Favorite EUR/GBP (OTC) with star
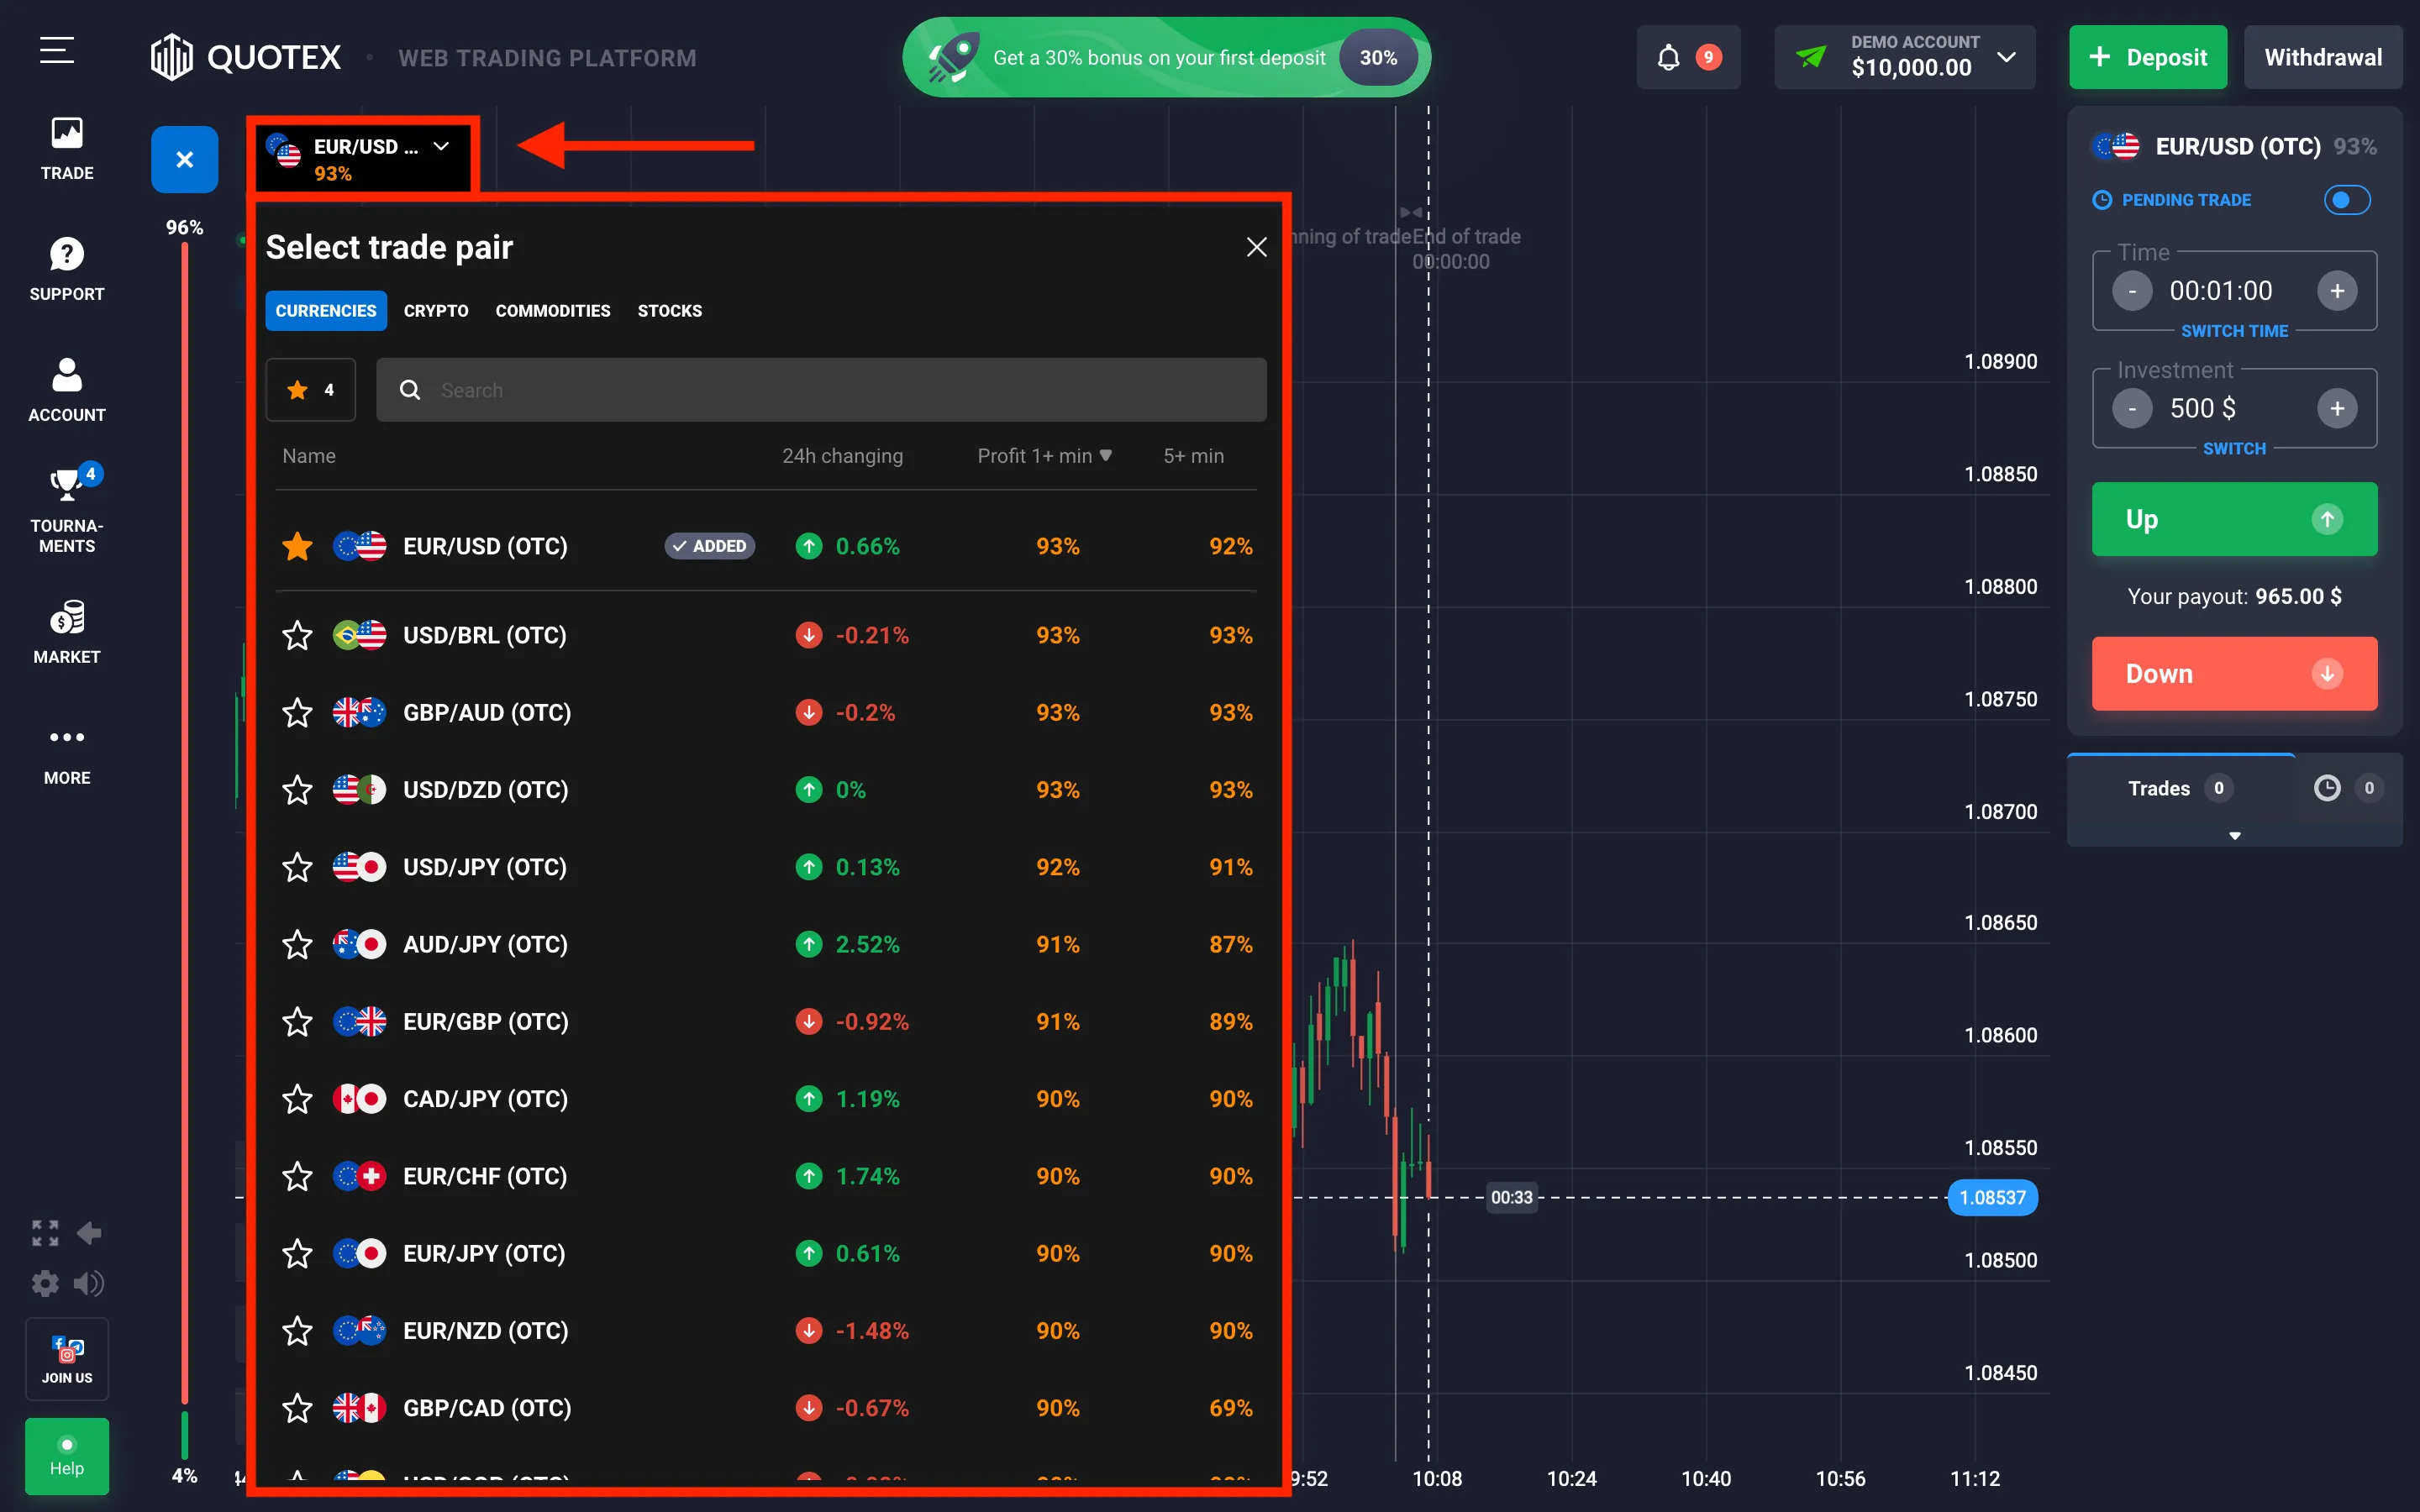The width and height of the screenshot is (2420, 1512). [297, 1022]
